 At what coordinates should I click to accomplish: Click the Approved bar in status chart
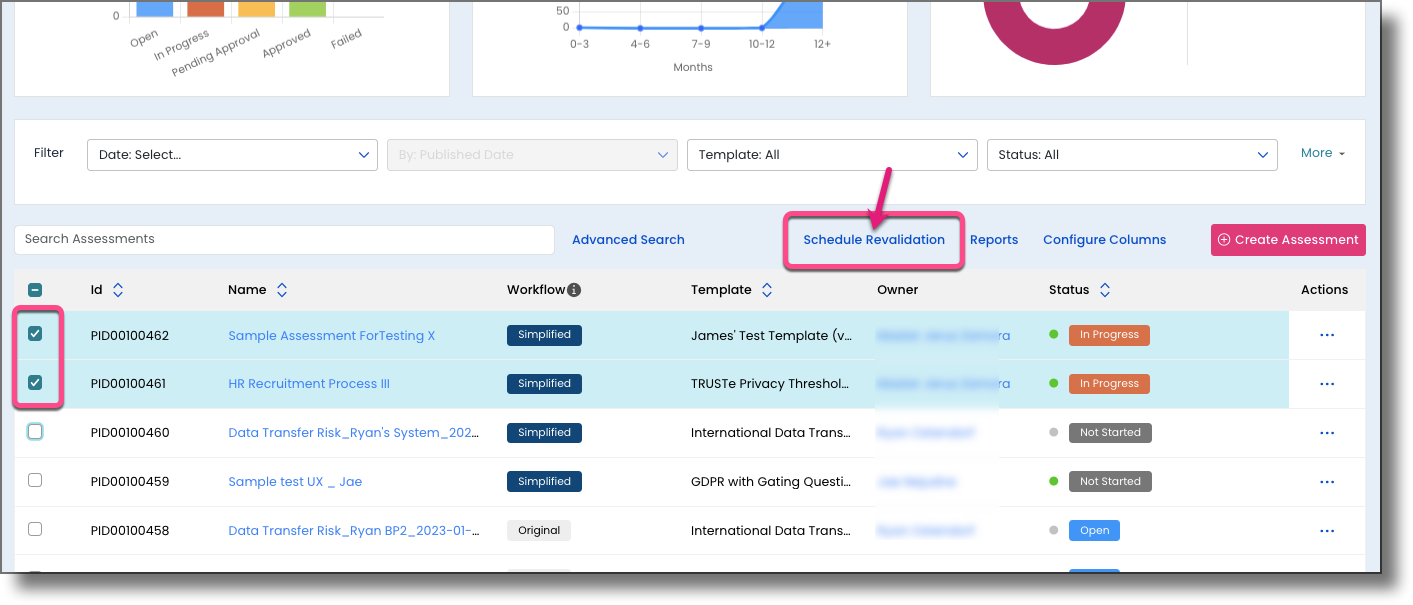tap(308, 8)
